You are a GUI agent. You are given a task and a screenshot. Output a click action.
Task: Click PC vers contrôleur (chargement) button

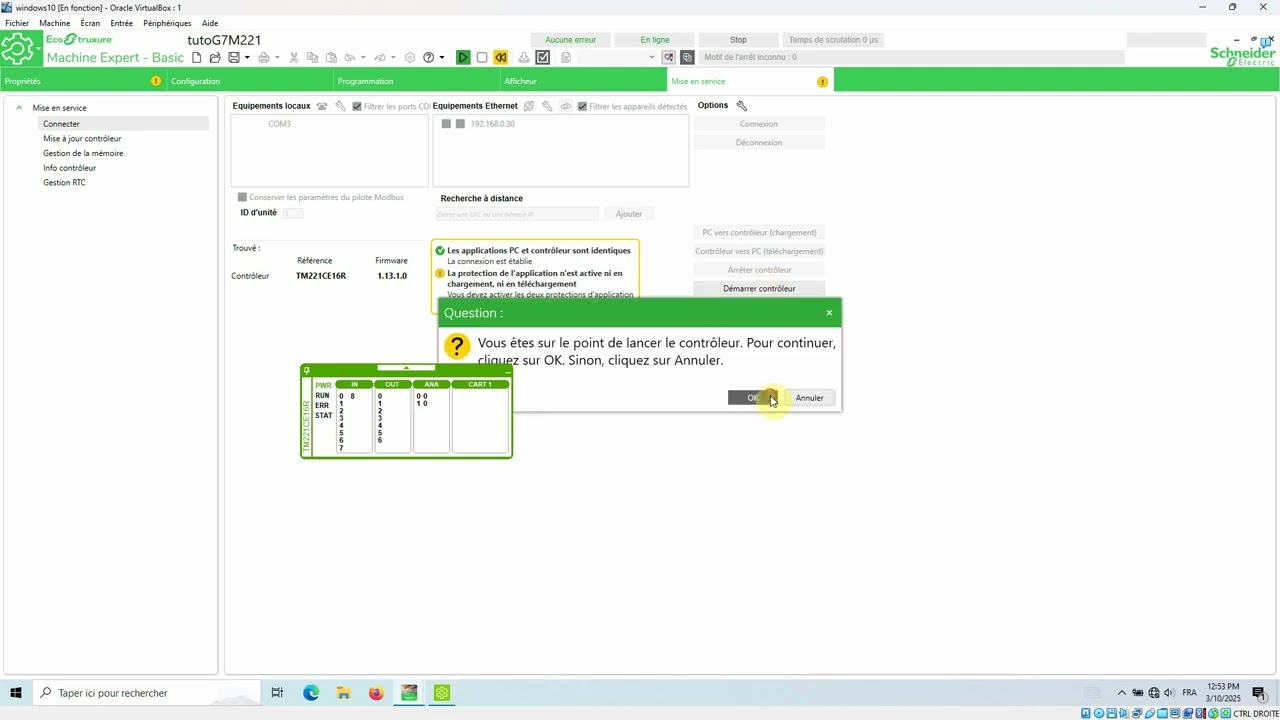click(759, 233)
